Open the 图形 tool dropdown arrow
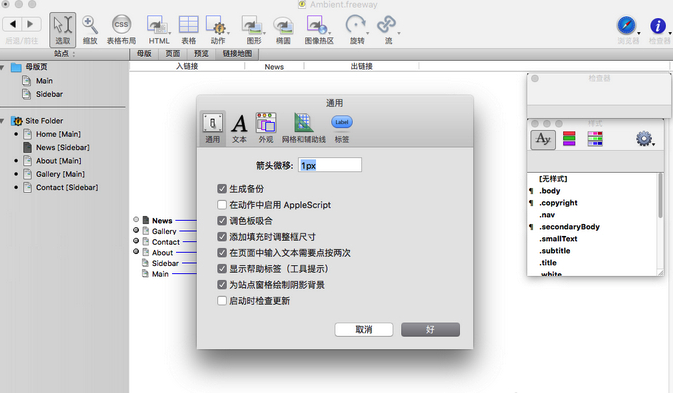 [264, 33]
